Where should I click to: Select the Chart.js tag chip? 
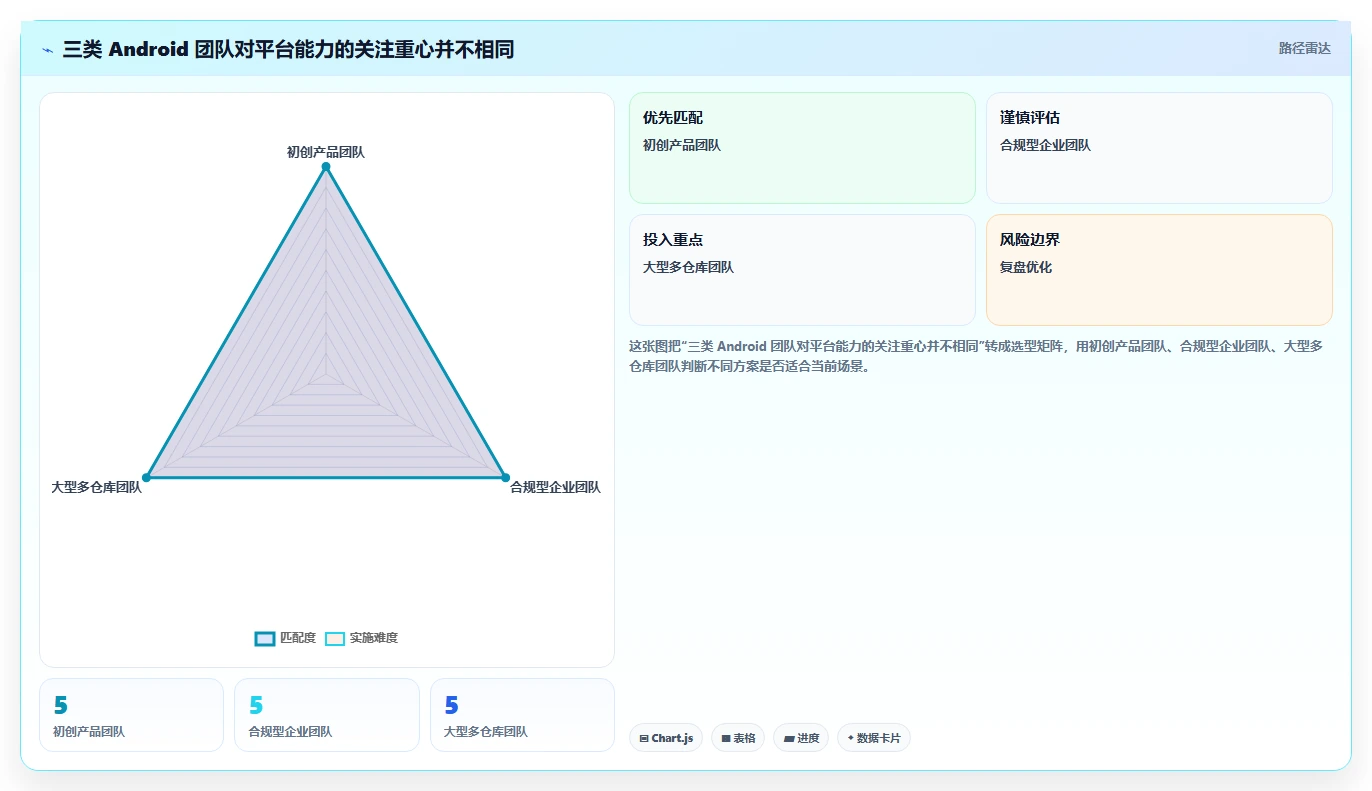[x=666, y=738]
